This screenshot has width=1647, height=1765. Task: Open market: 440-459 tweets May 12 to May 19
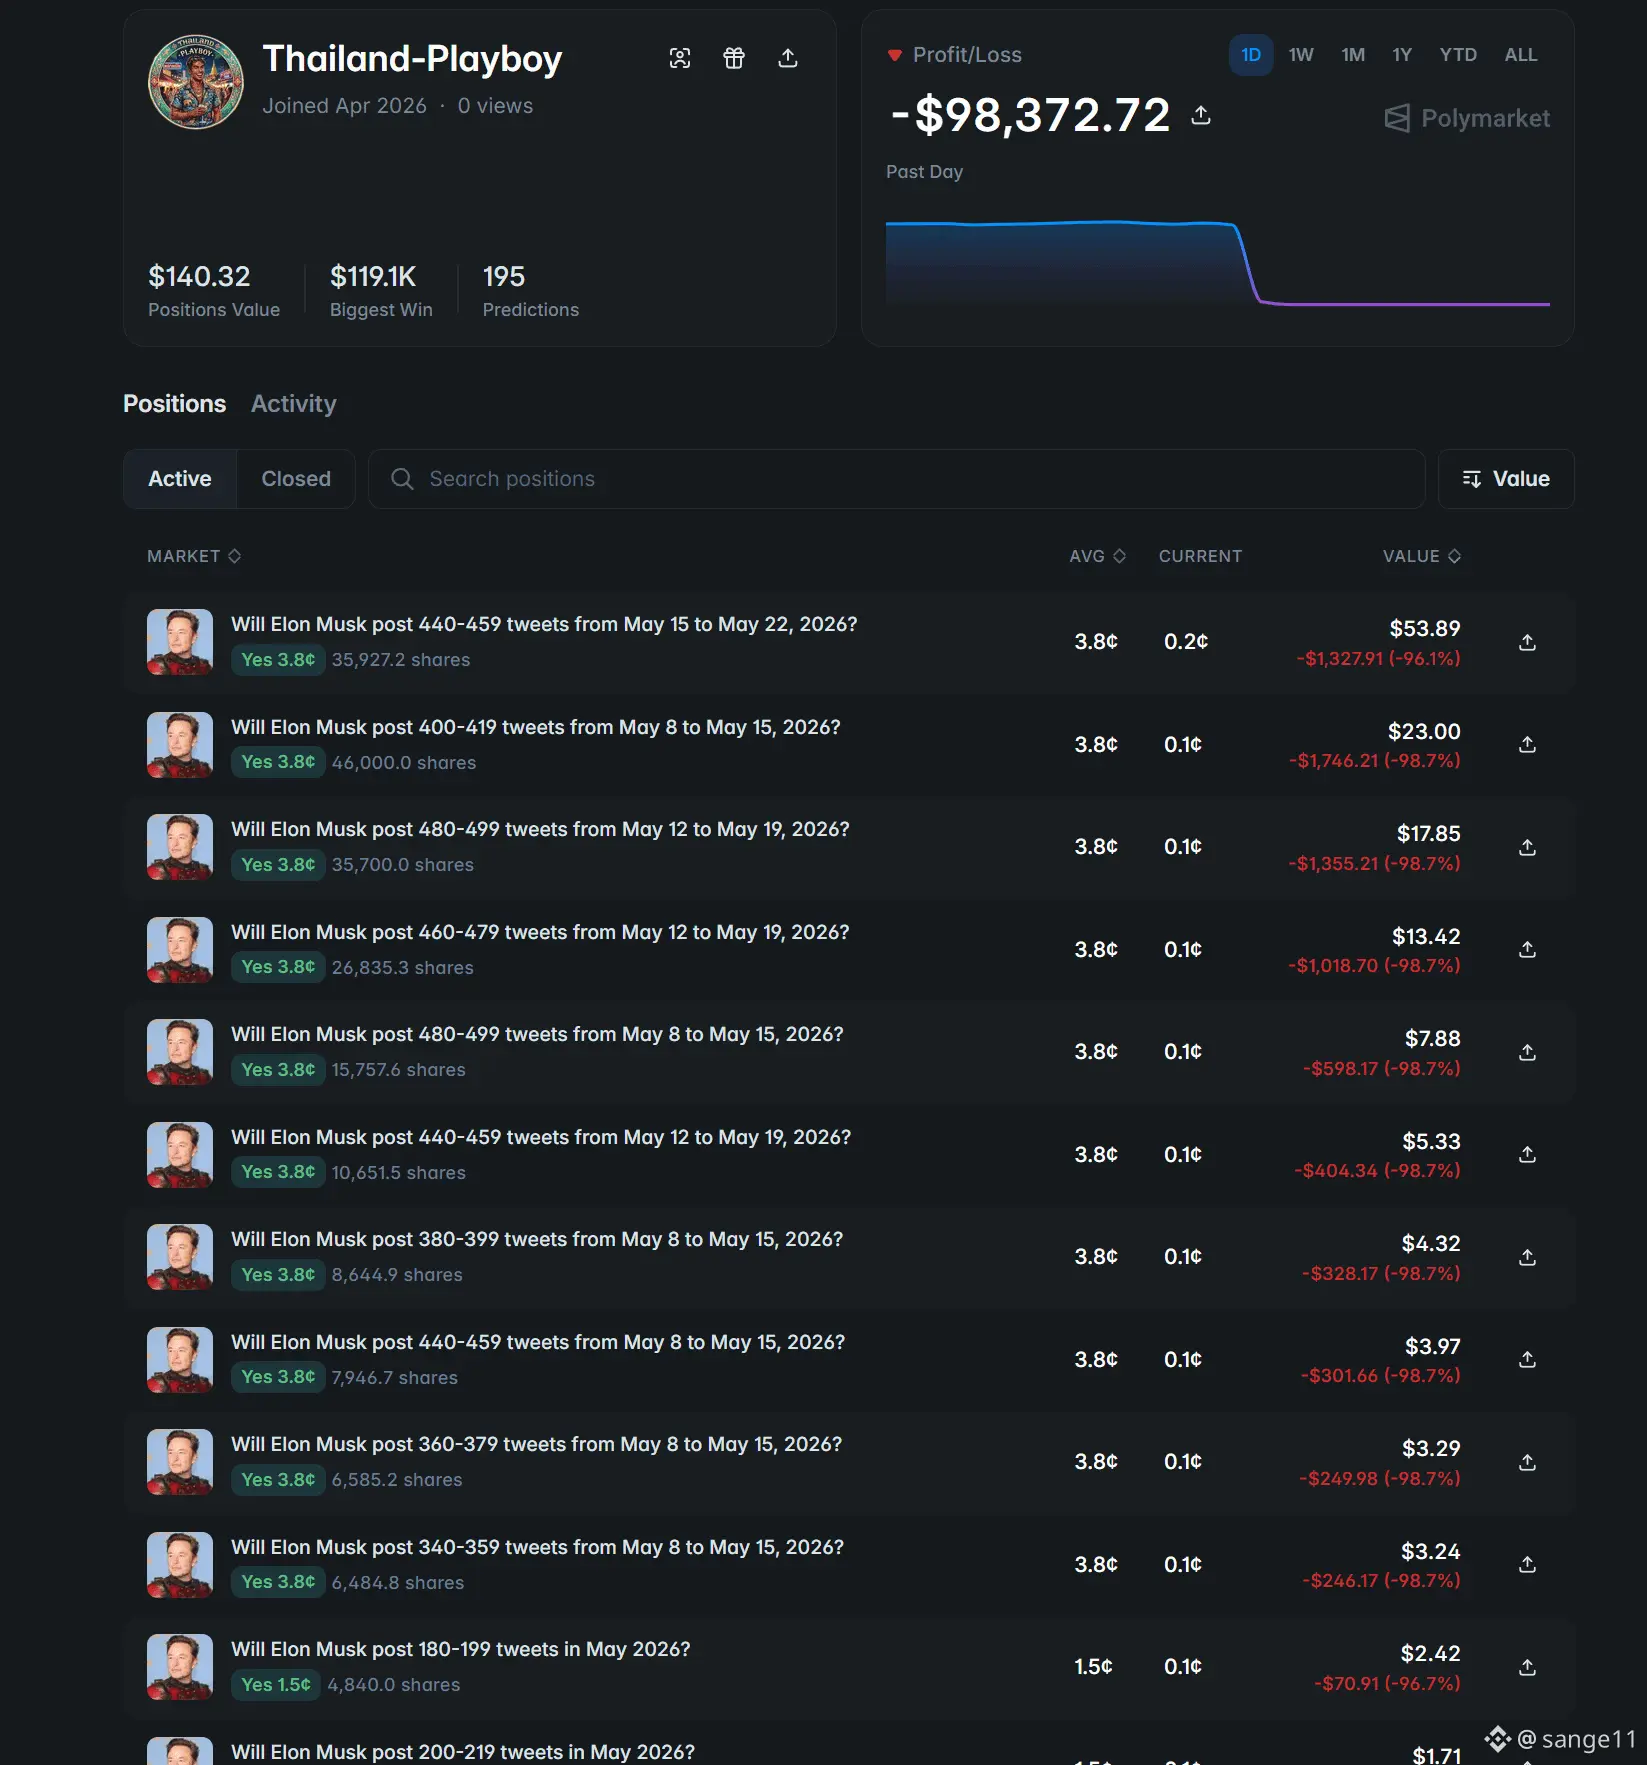[541, 1137]
